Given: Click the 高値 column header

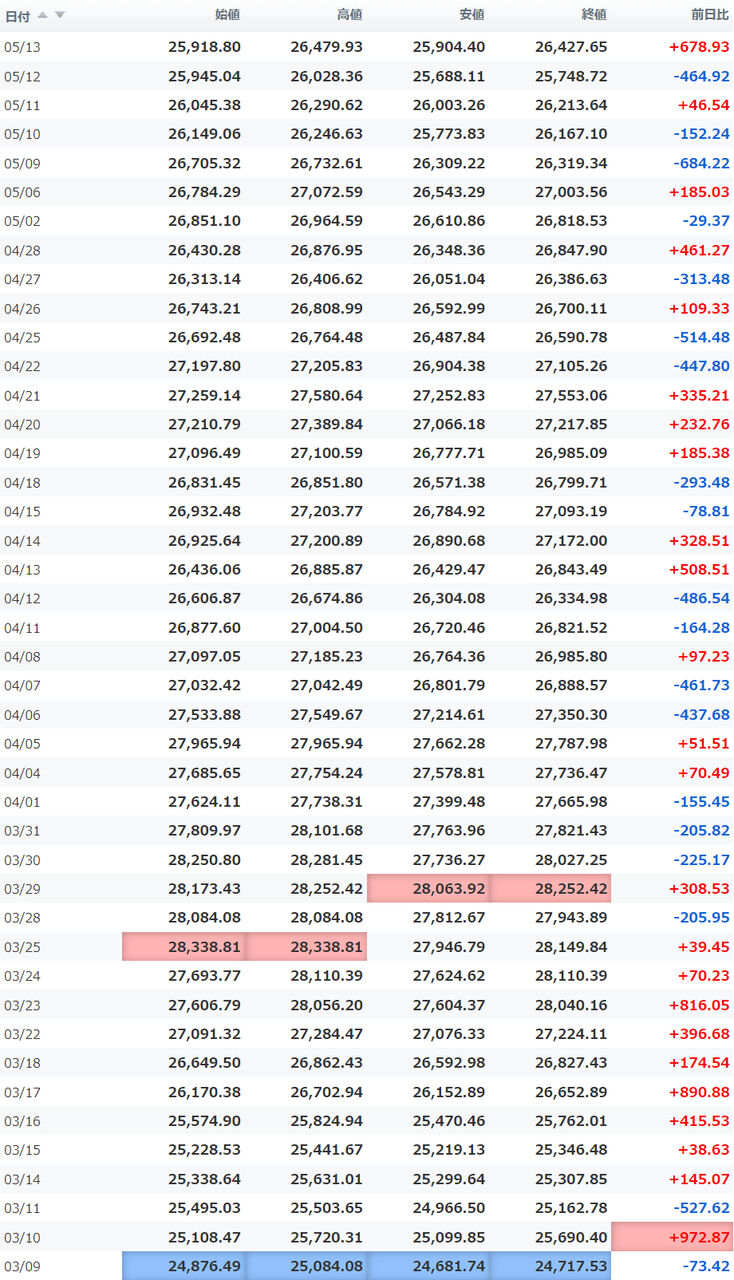Looking at the screenshot, I should point(349,16).
